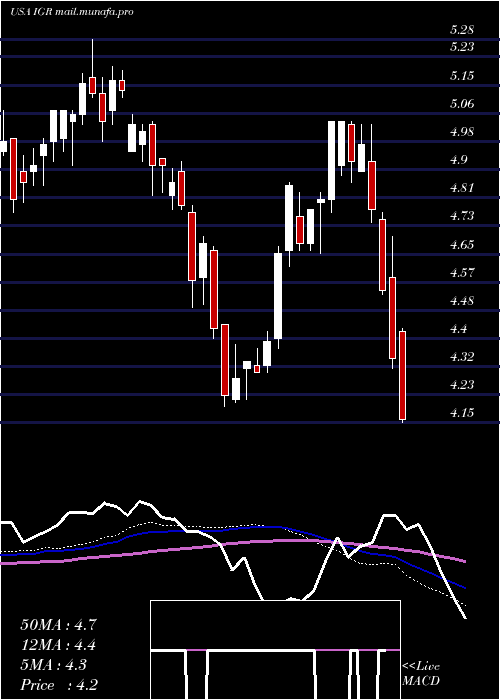The width and height of the screenshot is (500, 700).
Task: Click the 4.15 price axis label near chart bottom
Action: 462,412
